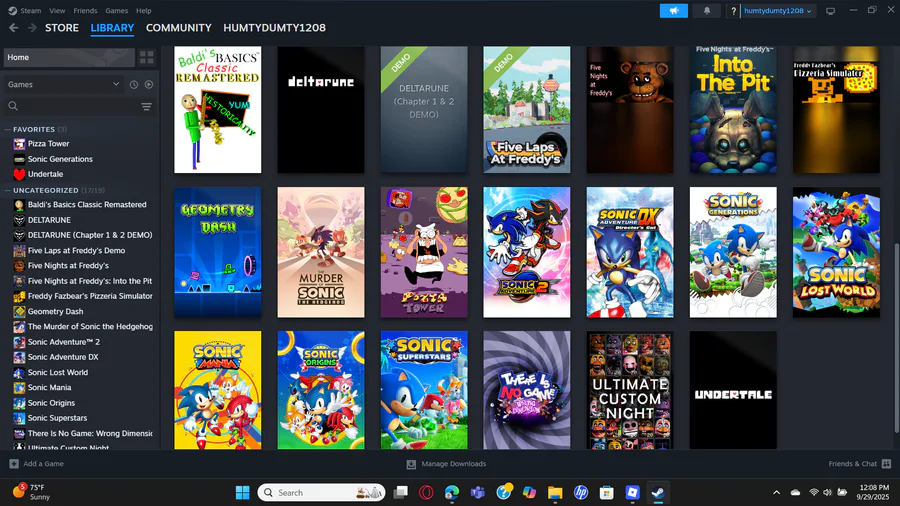Open the notifications bell
This screenshot has height=506, width=900.
click(707, 11)
